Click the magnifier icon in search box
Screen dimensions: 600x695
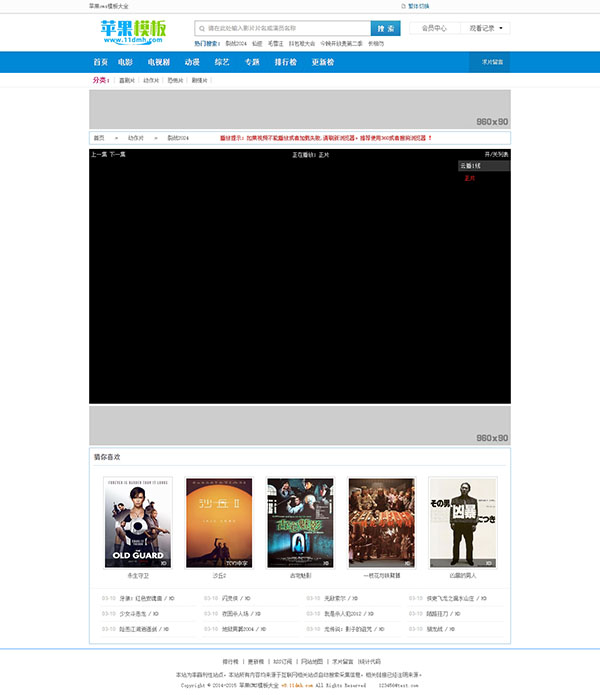pos(201,28)
